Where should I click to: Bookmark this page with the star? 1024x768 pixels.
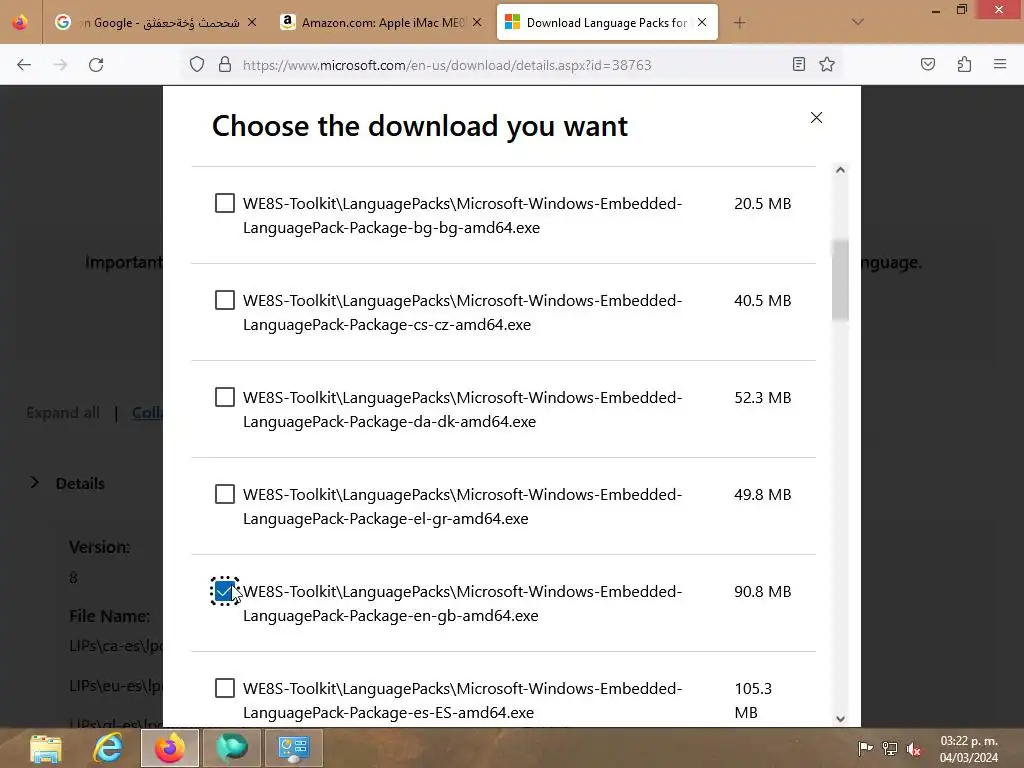coord(827,64)
